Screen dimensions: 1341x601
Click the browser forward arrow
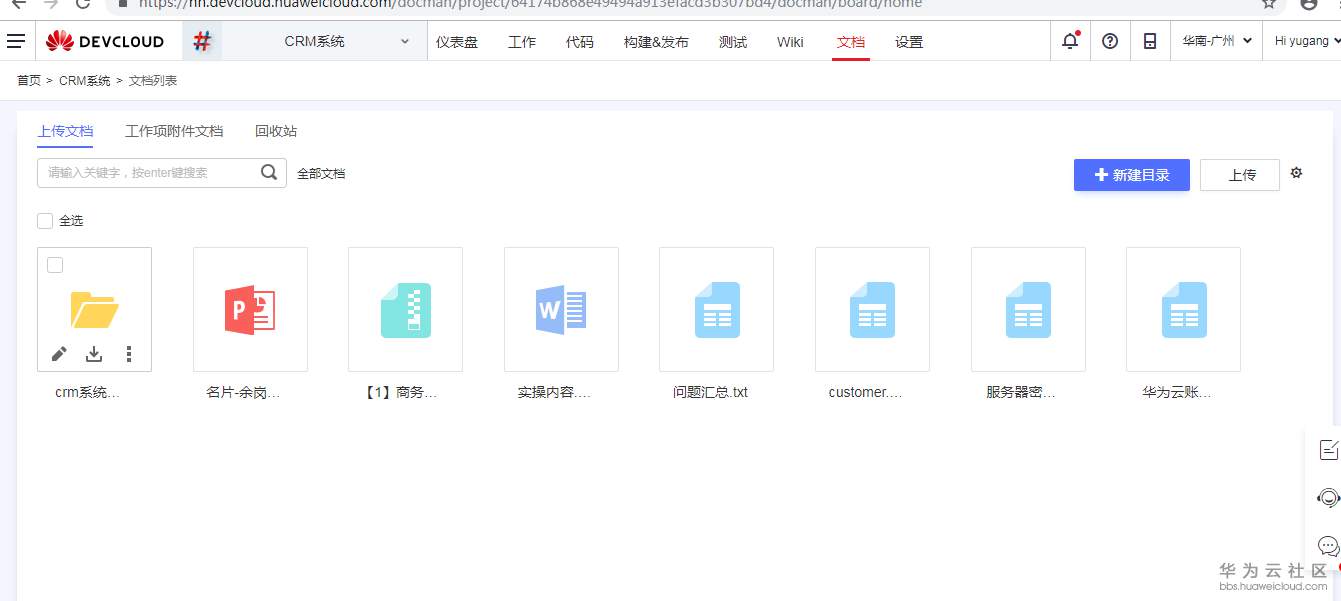click(x=51, y=3)
